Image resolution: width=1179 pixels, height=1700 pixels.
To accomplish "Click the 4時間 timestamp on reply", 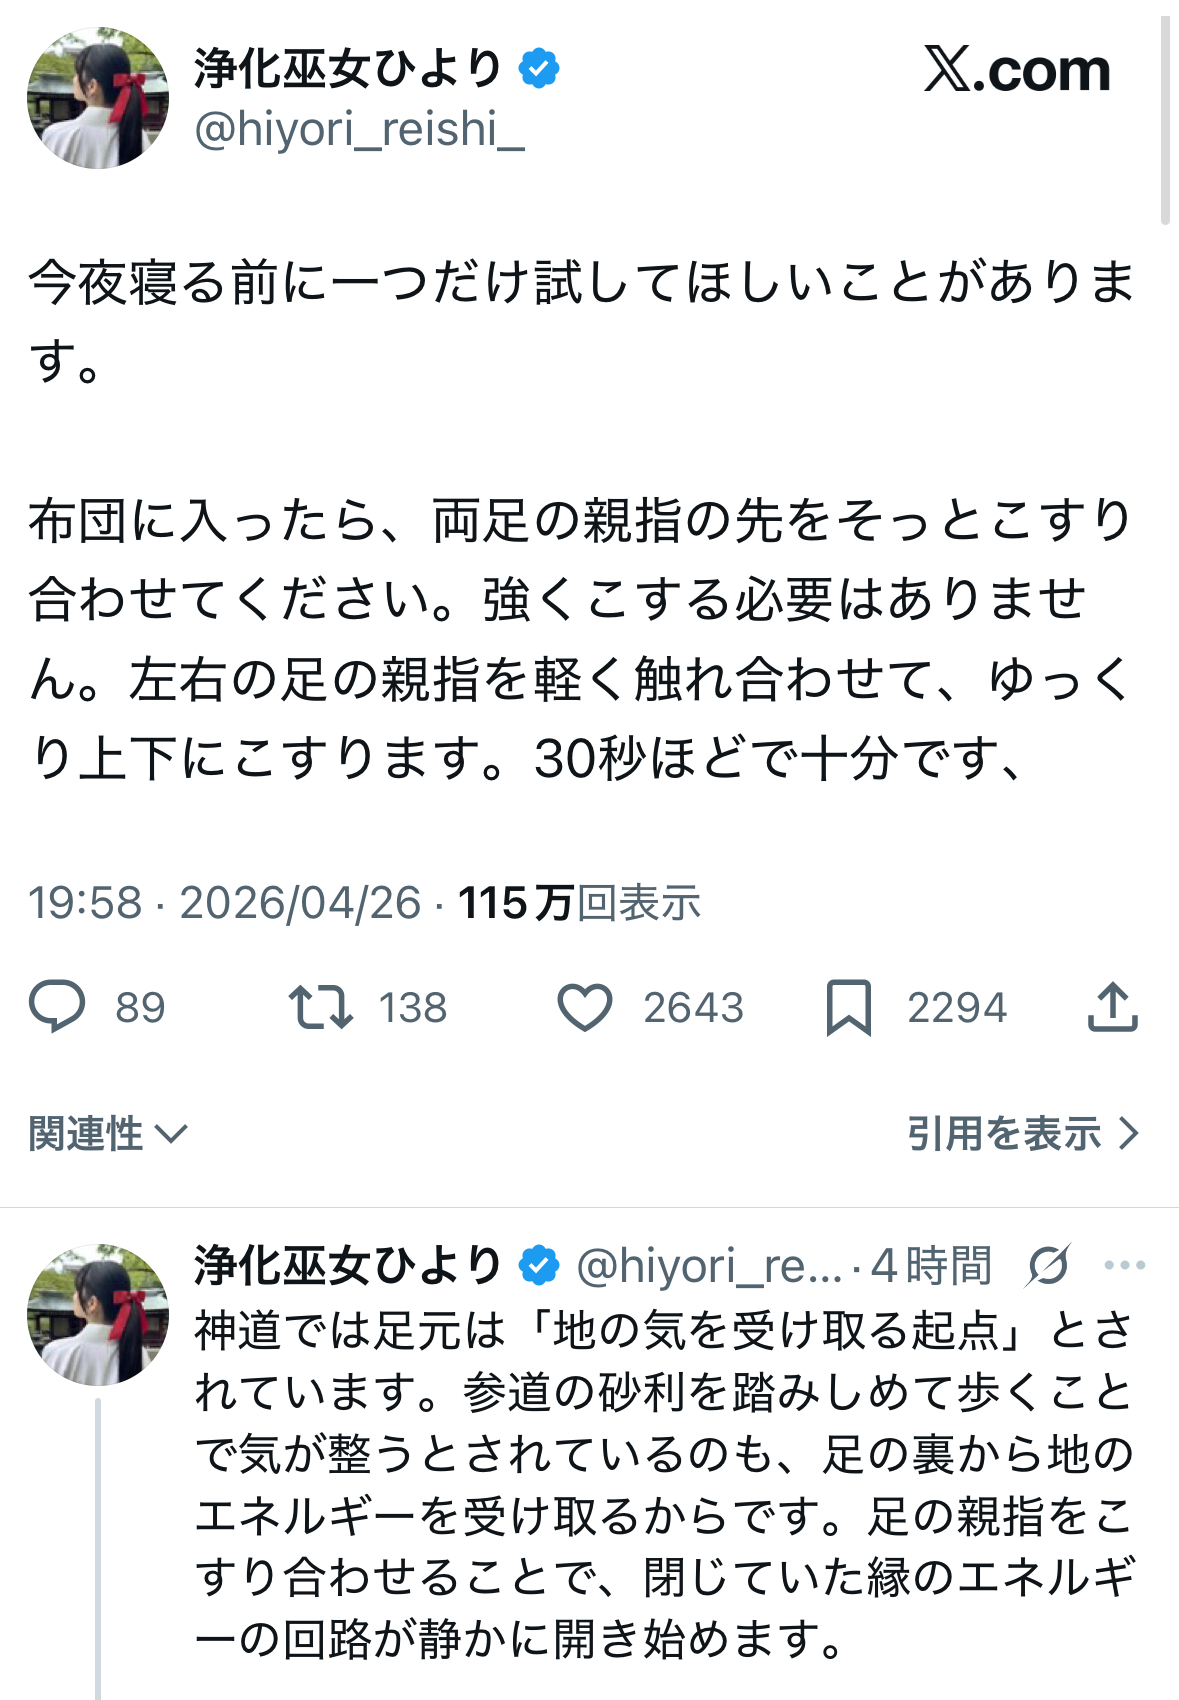I will pyautogui.click(x=930, y=1266).
